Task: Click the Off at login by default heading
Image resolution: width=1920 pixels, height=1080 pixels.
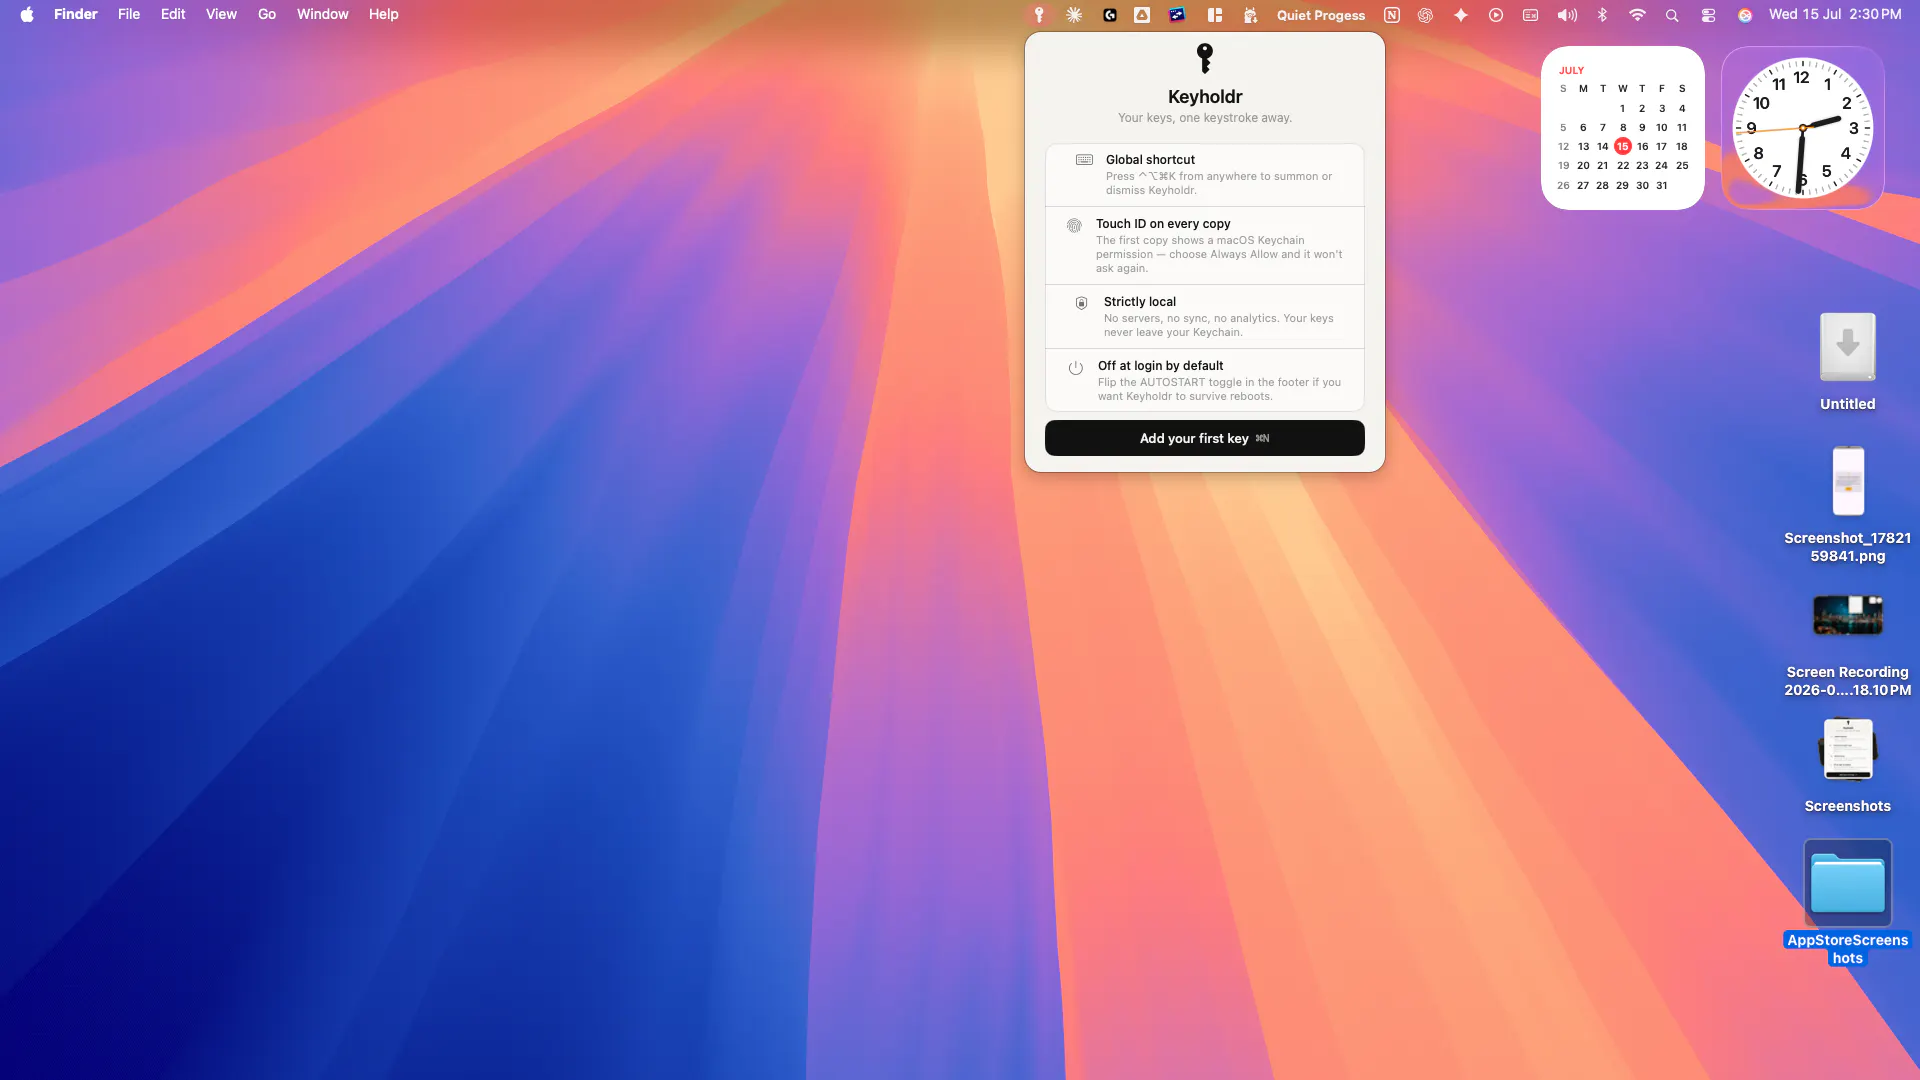Action: click(x=1160, y=366)
